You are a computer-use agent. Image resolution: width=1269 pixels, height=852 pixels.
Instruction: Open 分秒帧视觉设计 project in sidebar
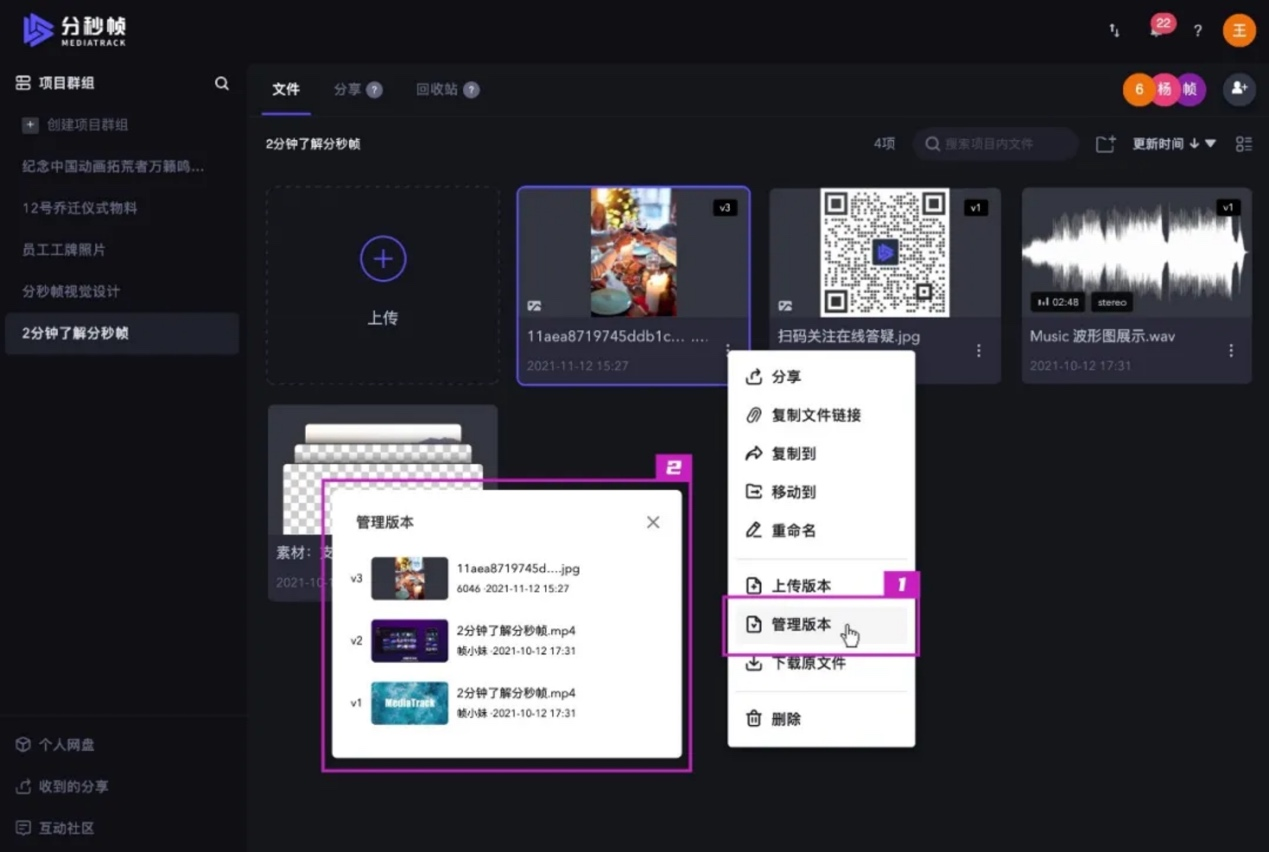click(71, 291)
